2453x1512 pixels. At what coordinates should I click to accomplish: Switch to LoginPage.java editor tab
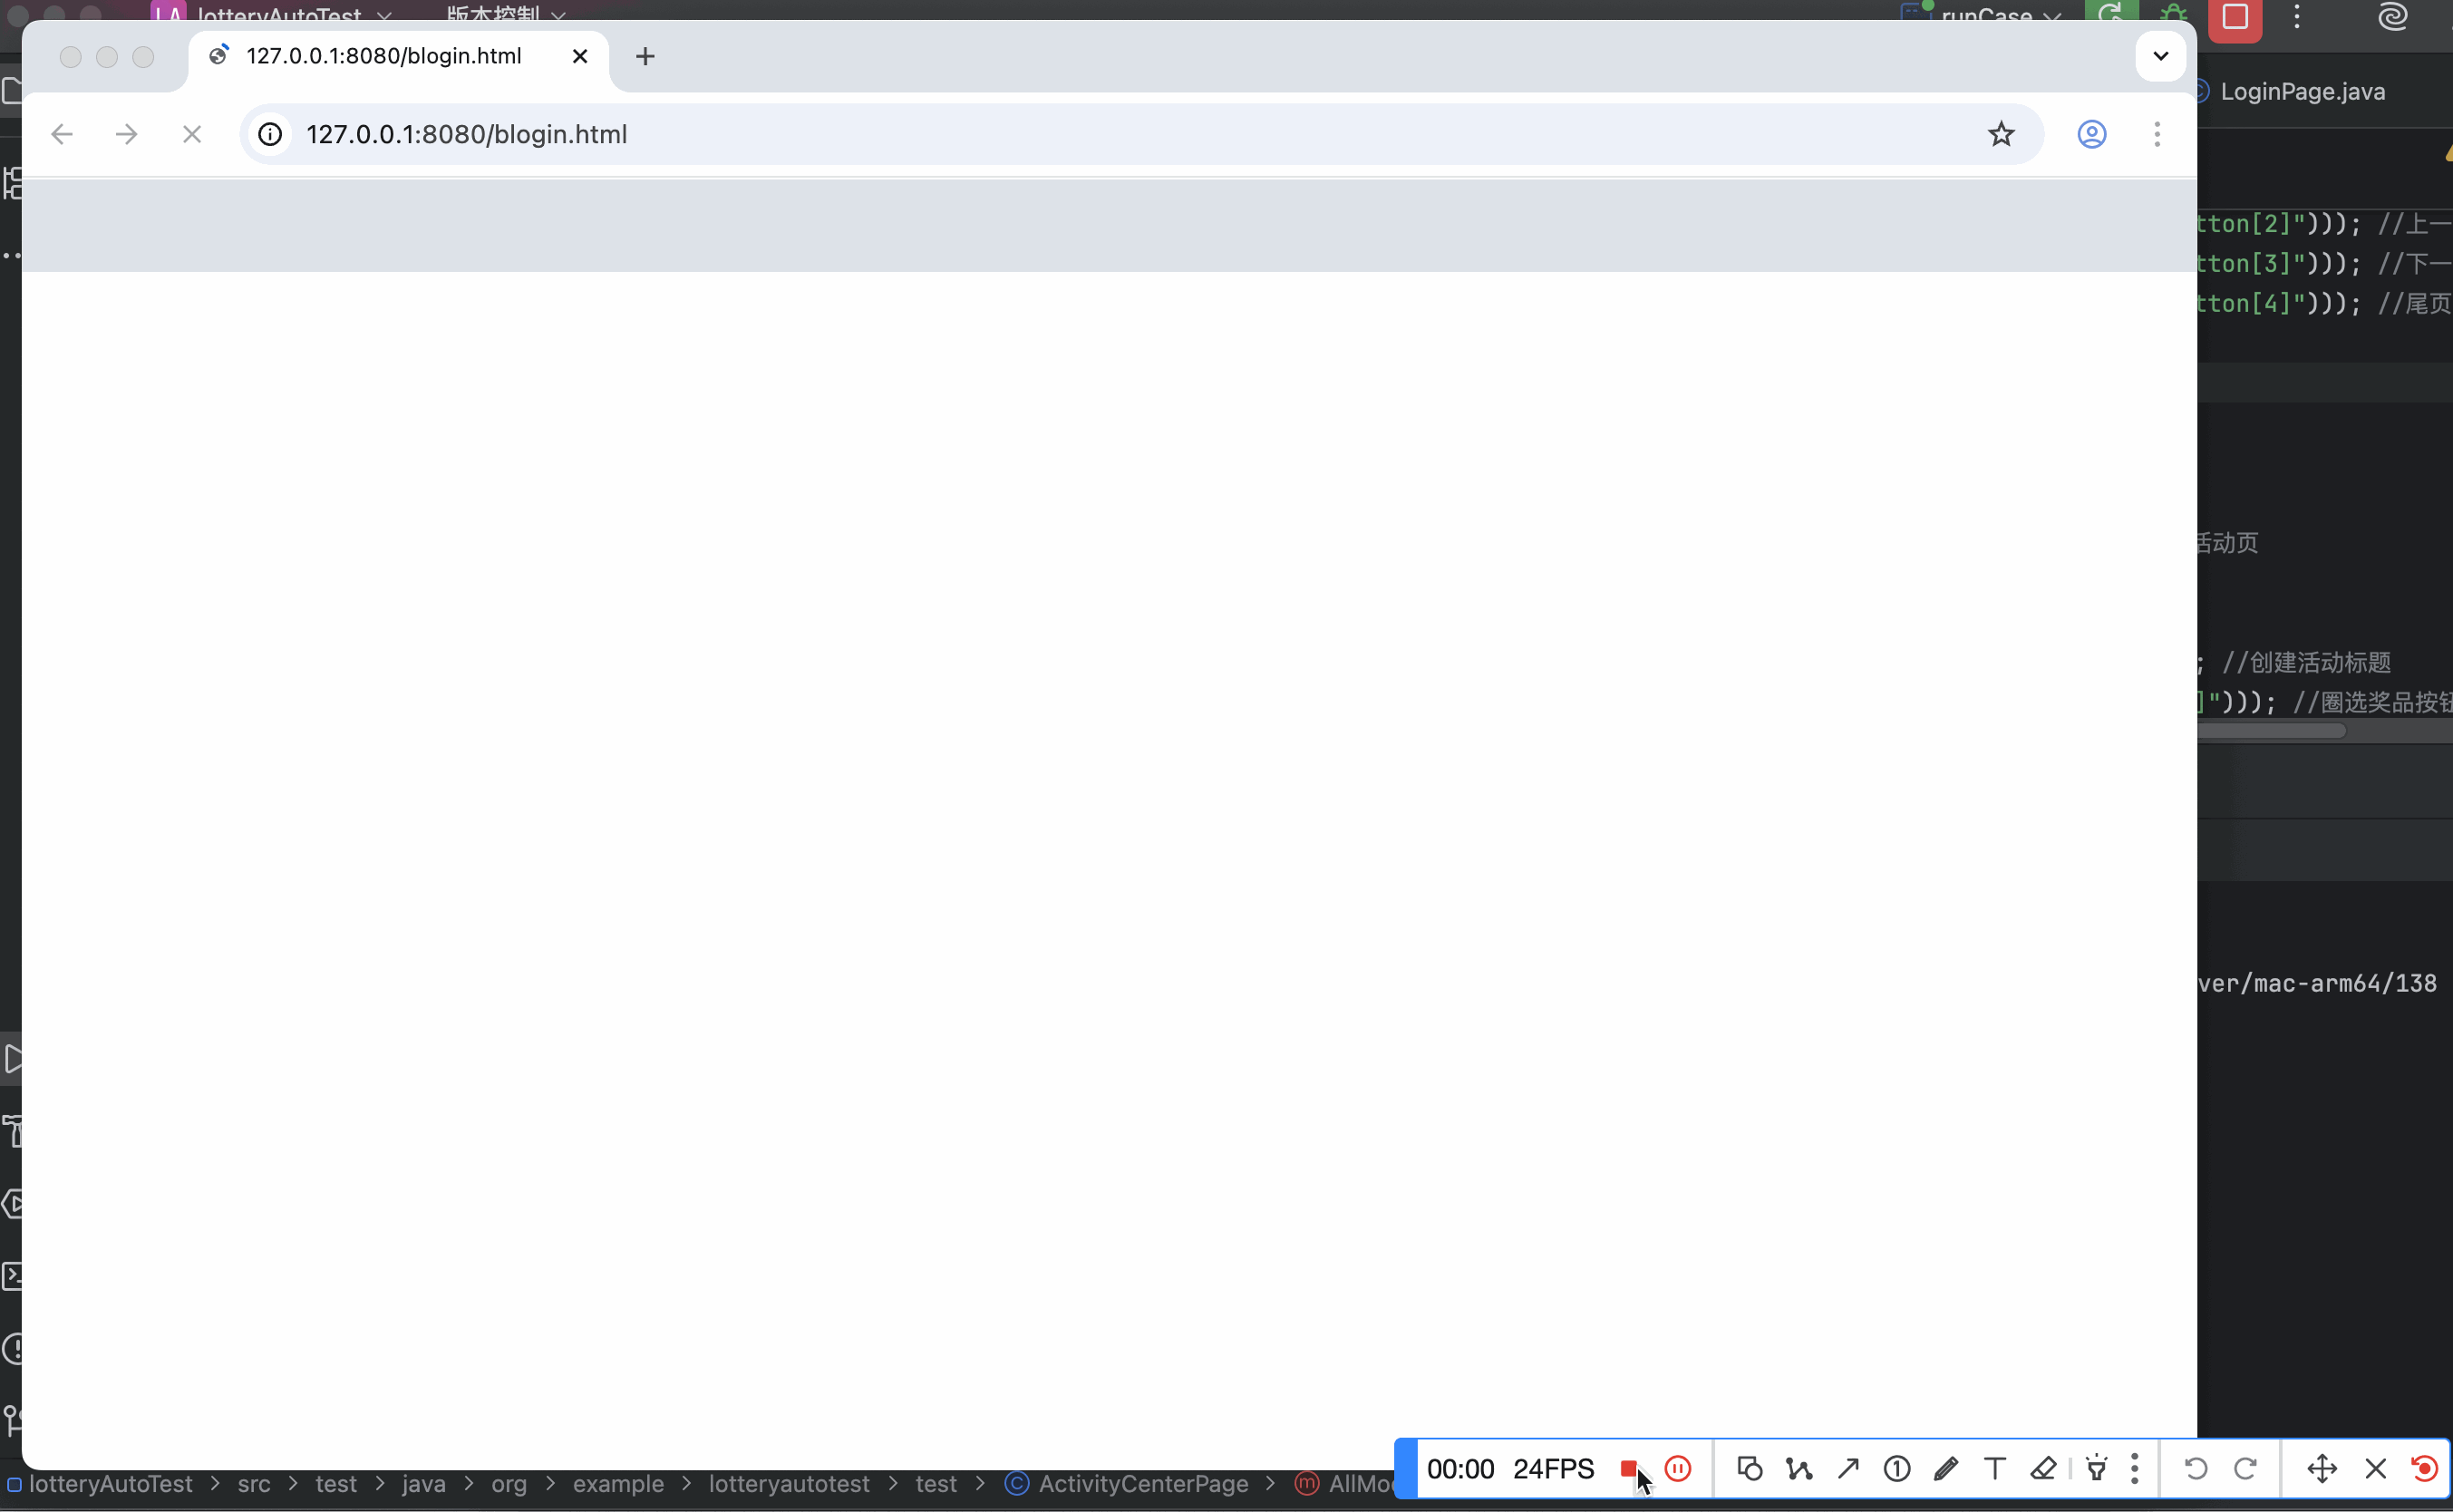coord(2302,92)
